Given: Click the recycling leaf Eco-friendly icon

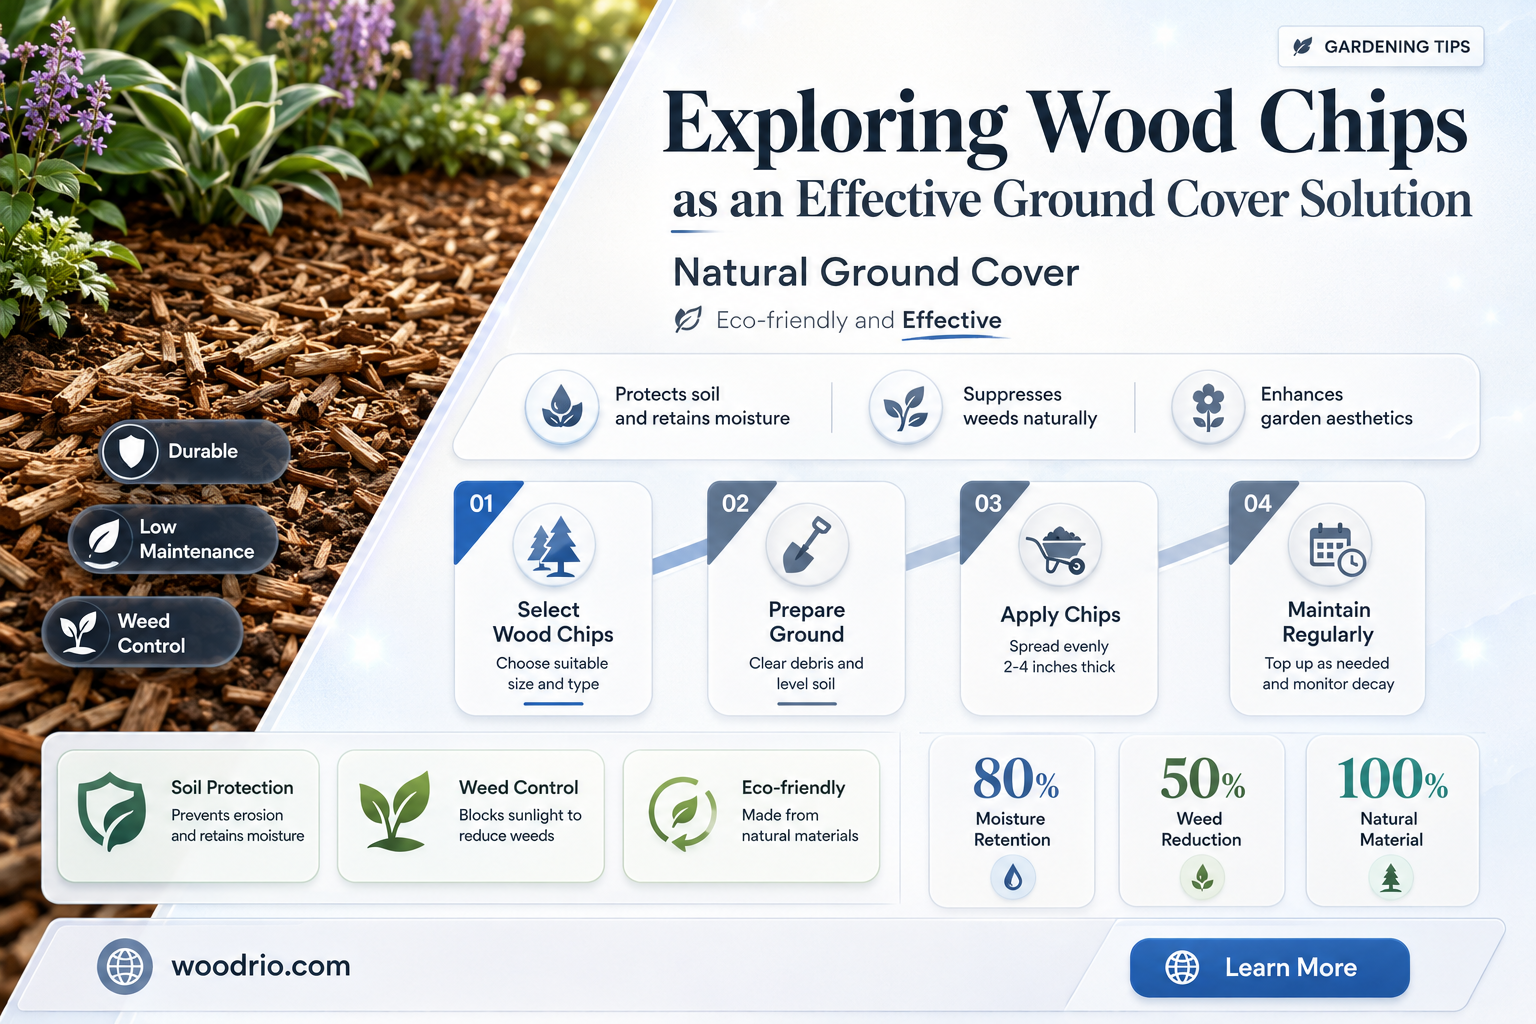Looking at the screenshot, I should click(x=682, y=813).
